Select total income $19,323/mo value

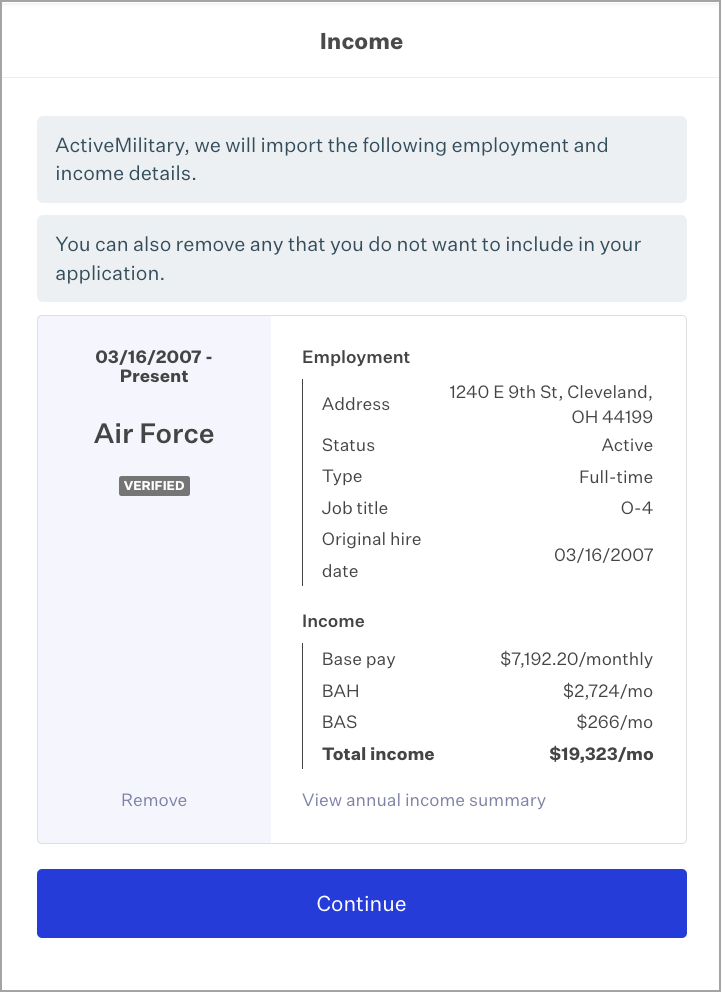[x=601, y=753]
